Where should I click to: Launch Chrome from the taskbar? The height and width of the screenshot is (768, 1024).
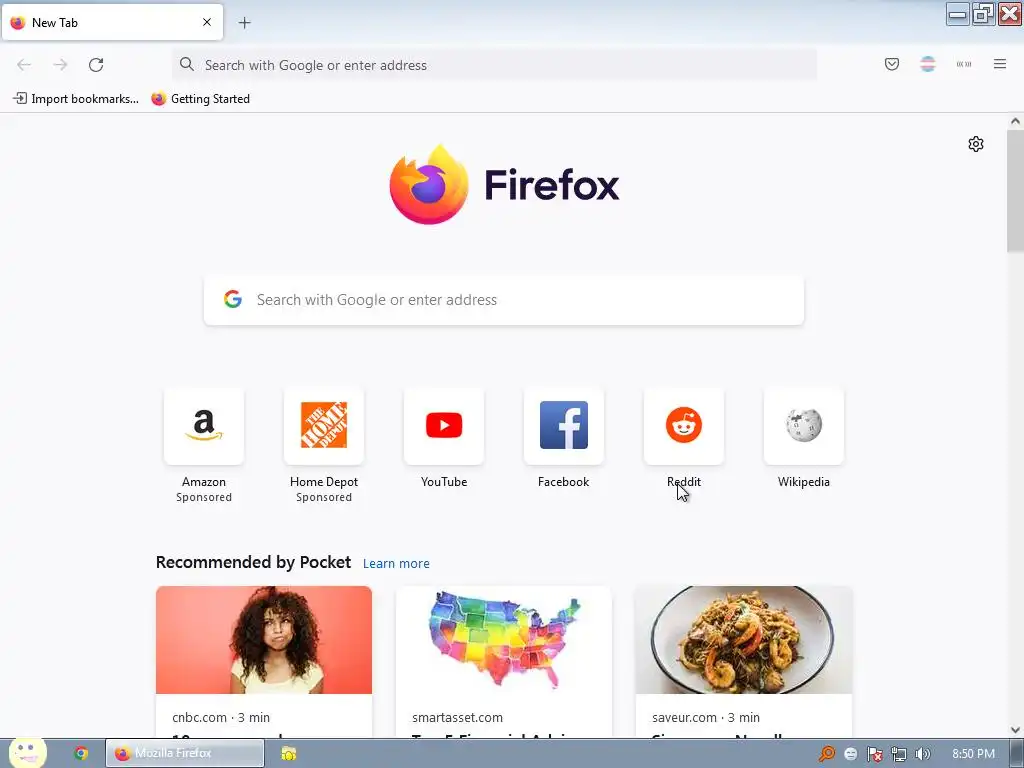(x=81, y=754)
